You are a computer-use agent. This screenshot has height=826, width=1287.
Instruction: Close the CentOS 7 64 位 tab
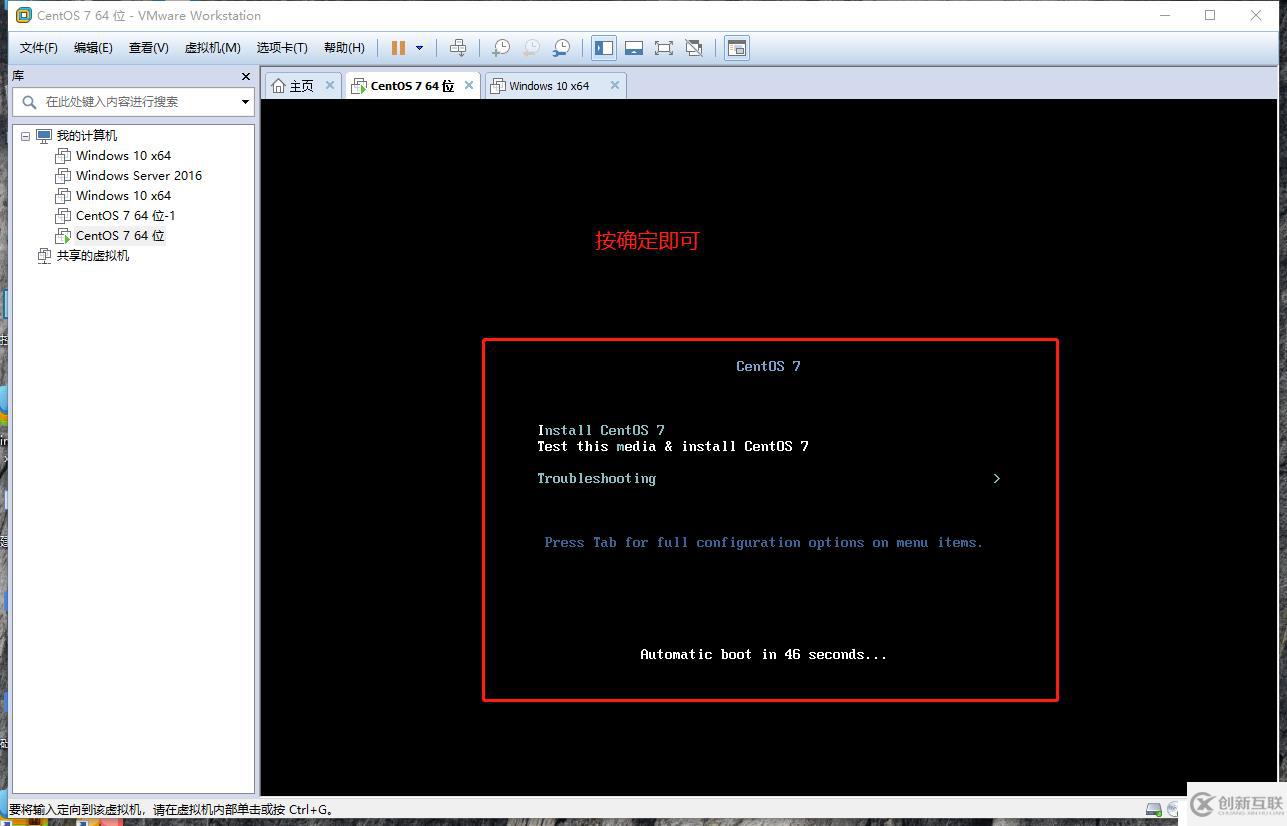468,85
